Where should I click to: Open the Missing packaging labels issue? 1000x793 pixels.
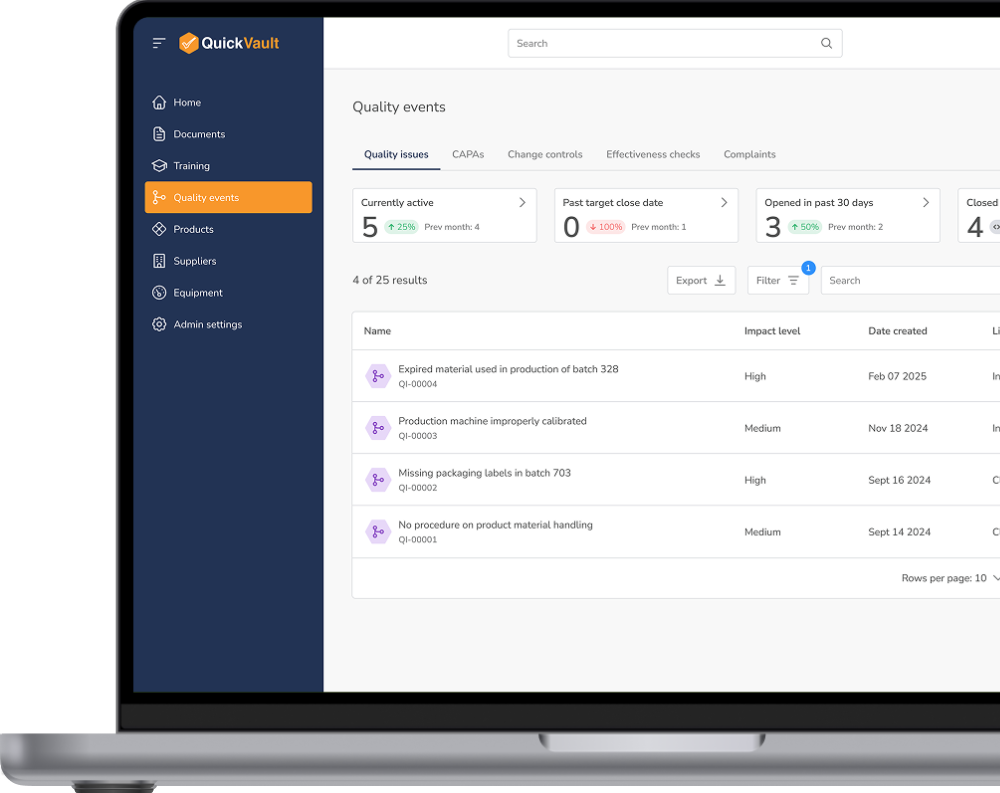[x=484, y=473]
